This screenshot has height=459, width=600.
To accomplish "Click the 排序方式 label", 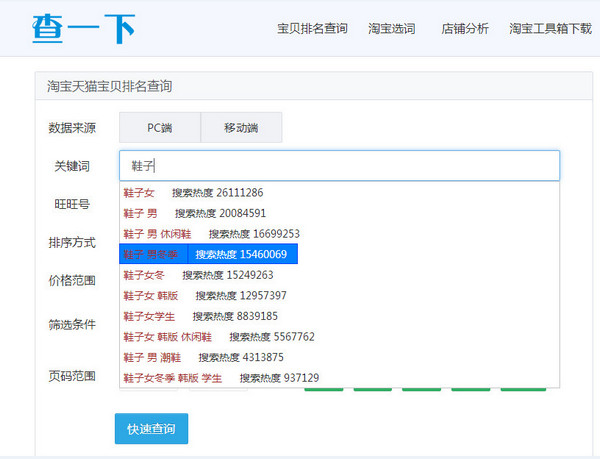I will pos(72,243).
